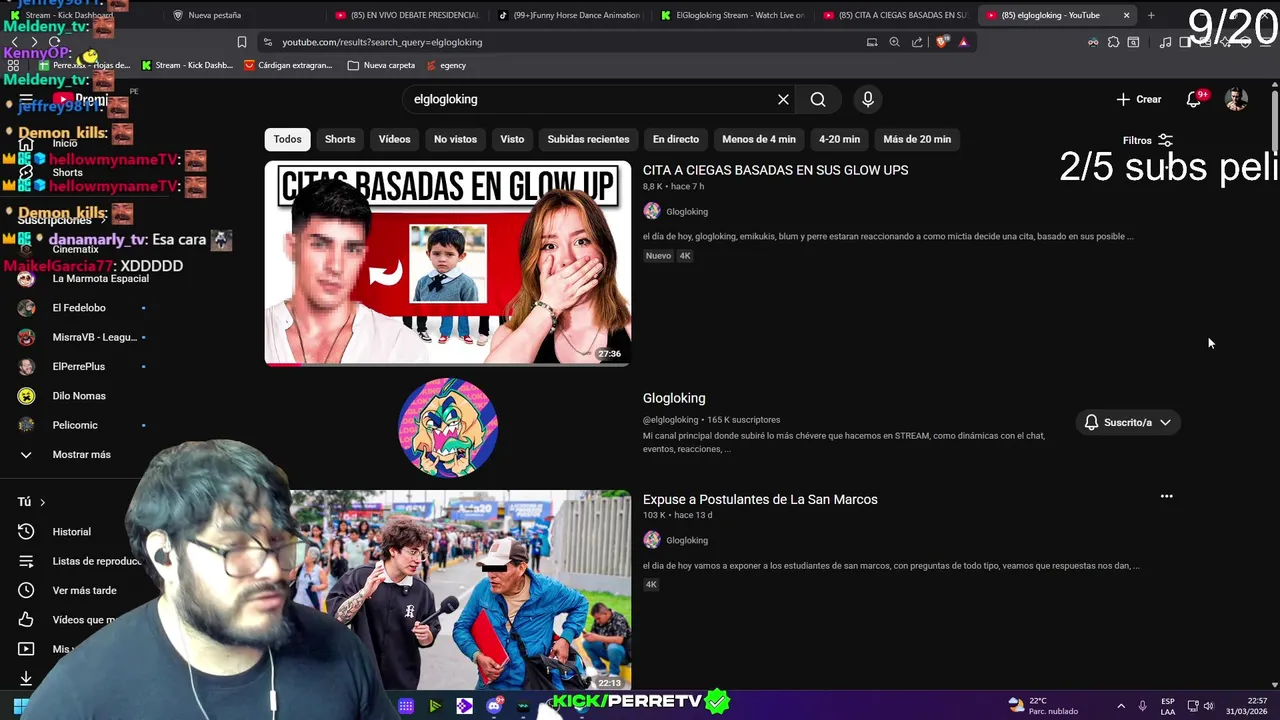Click the browser zoom magnifier icon
This screenshot has height=720, width=1280.
pyautogui.click(x=894, y=42)
